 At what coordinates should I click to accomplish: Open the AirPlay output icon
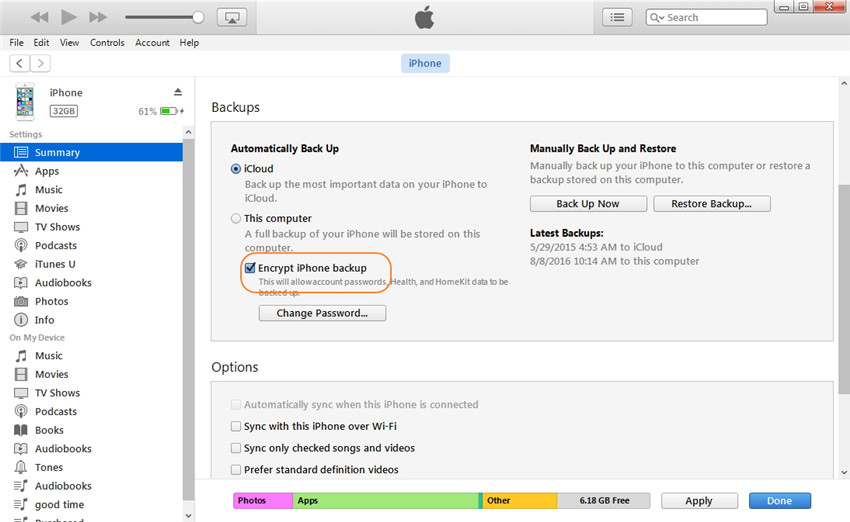232,17
